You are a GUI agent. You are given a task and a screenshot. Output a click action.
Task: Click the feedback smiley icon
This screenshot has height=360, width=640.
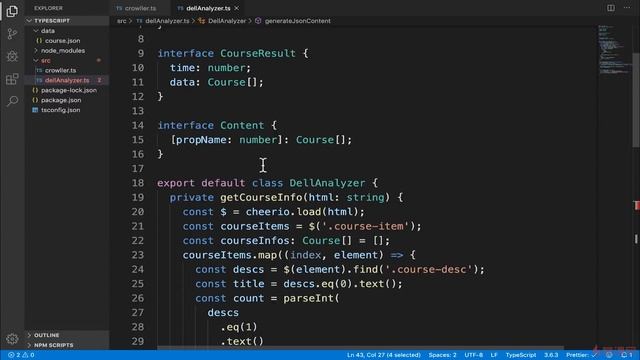click(x=609, y=355)
